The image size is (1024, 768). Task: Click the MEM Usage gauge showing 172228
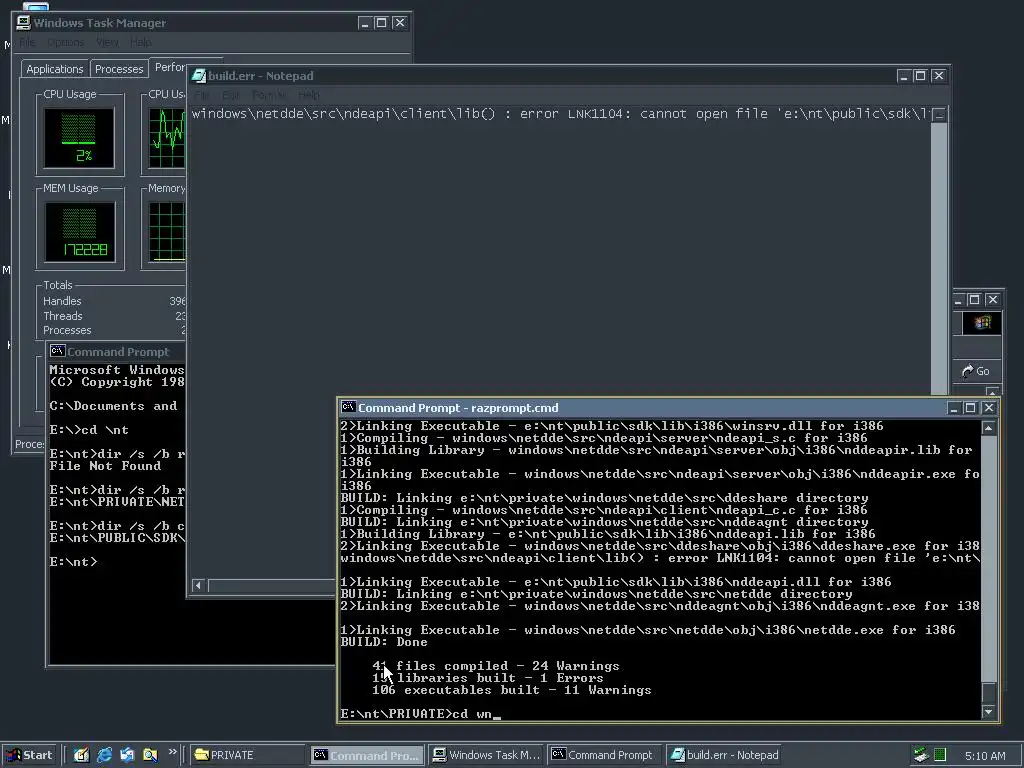(79, 232)
